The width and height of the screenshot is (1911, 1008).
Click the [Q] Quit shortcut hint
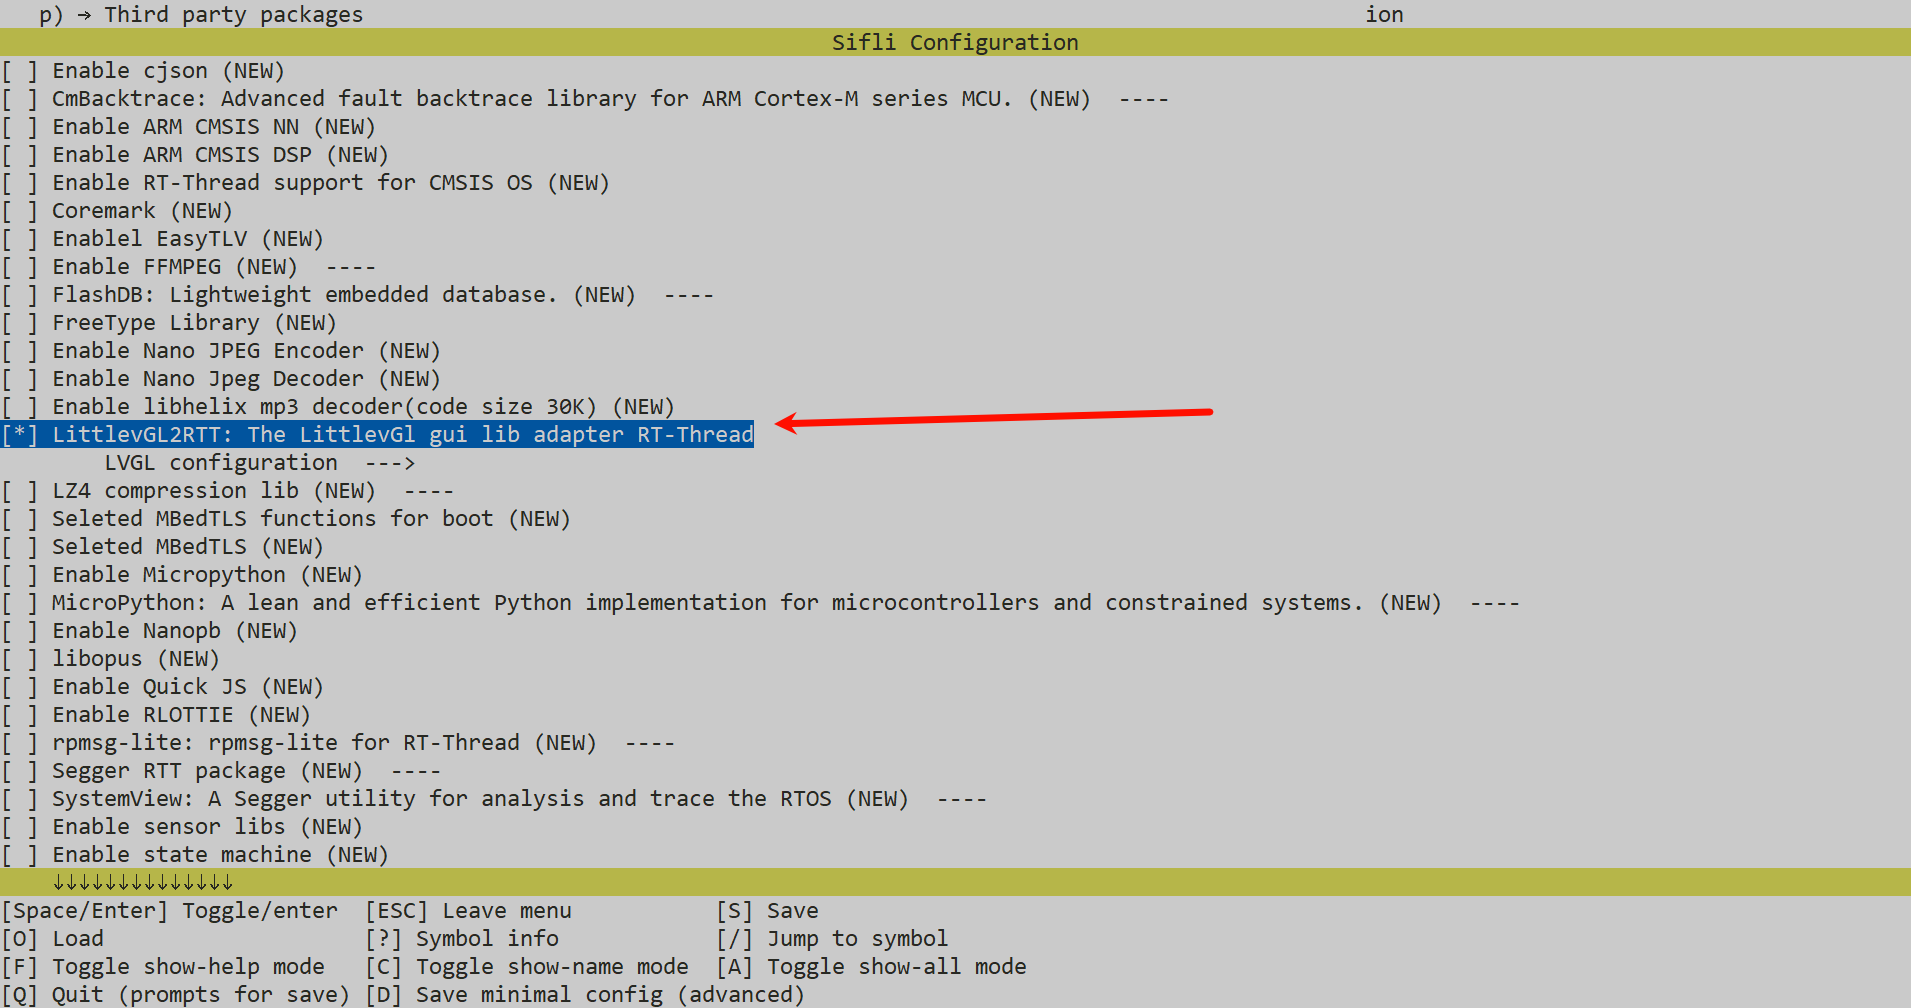175,995
